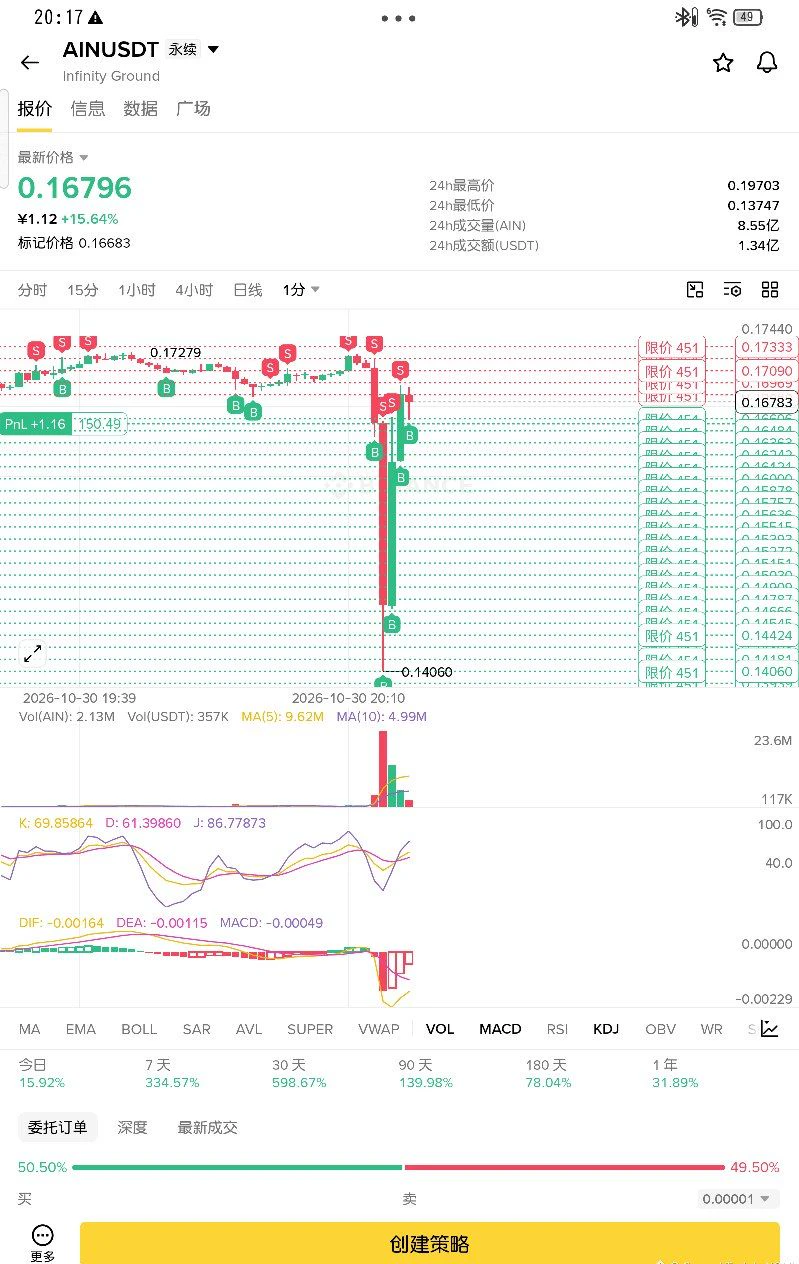799x1264 pixels.
Task: Go back using the left arrow
Action: coord(30,62)
